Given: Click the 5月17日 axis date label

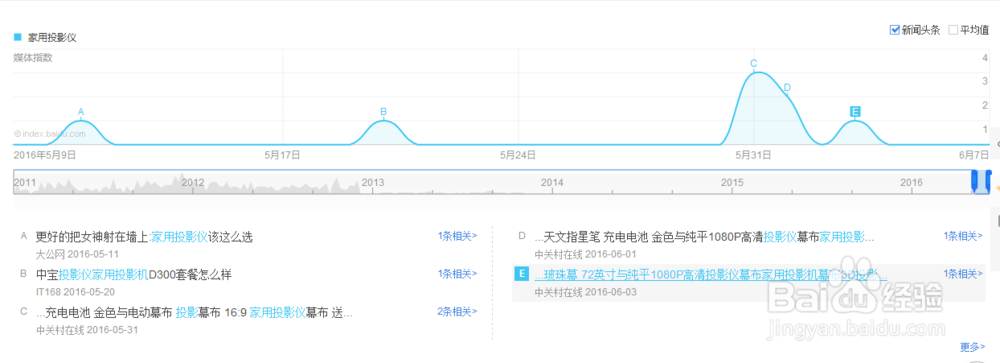Looking at the screenshot, I should point(283,154).
